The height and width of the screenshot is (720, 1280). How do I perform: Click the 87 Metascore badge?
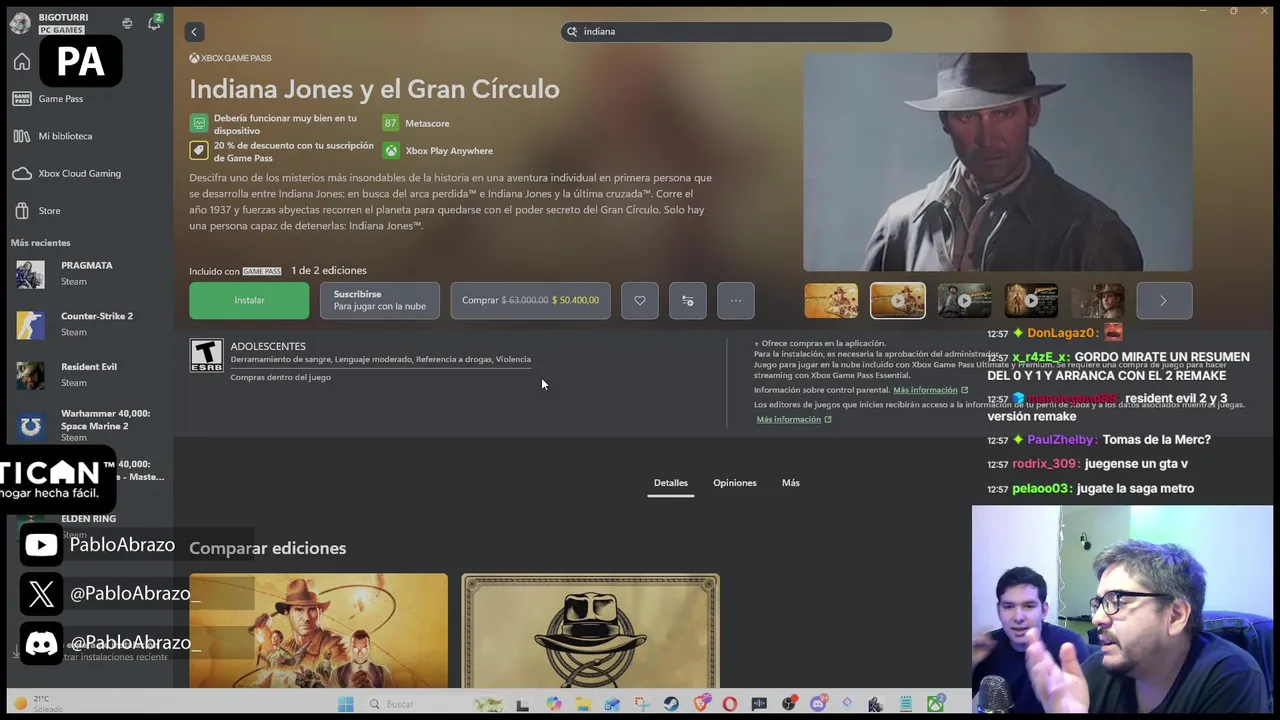[390, 123]
